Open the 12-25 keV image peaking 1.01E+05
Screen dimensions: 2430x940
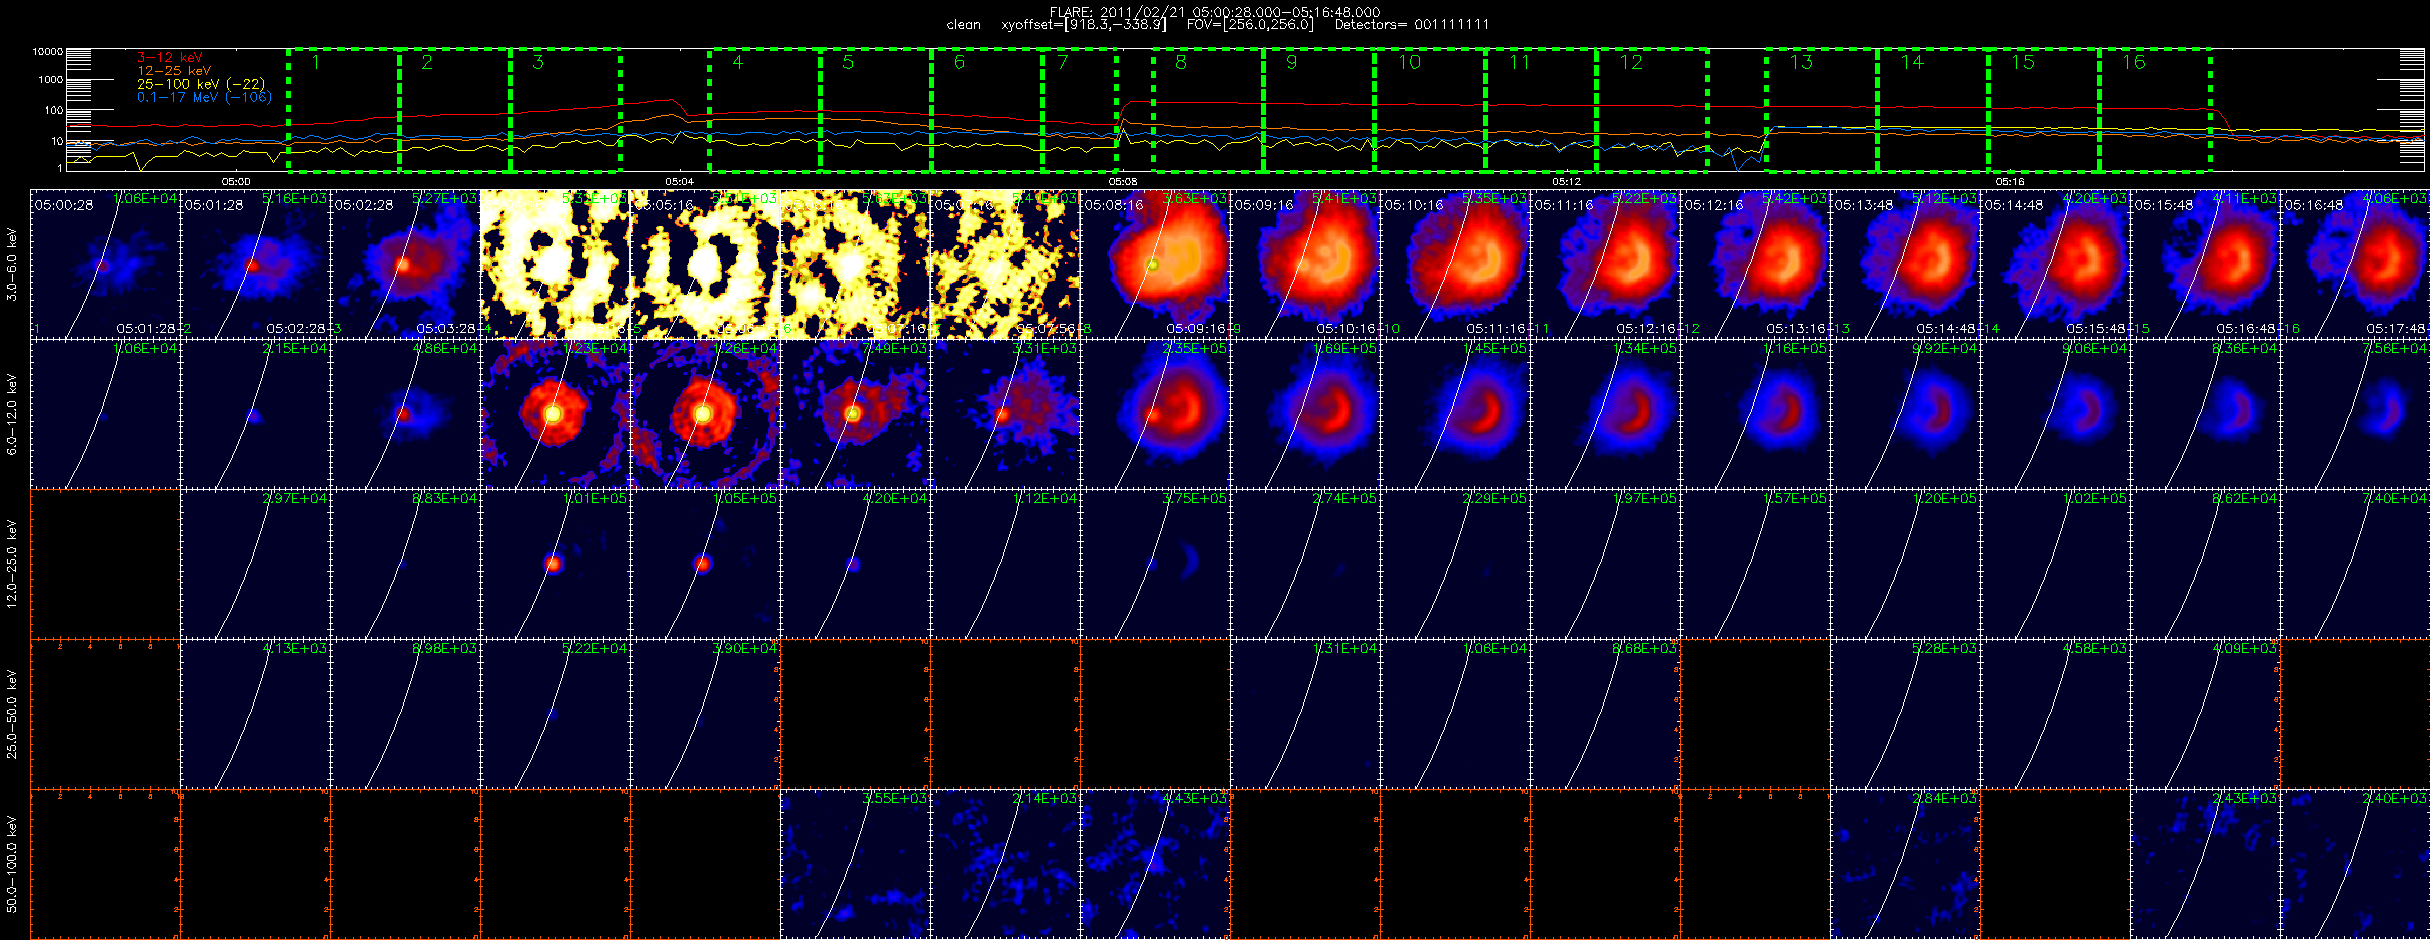[555, 564]
